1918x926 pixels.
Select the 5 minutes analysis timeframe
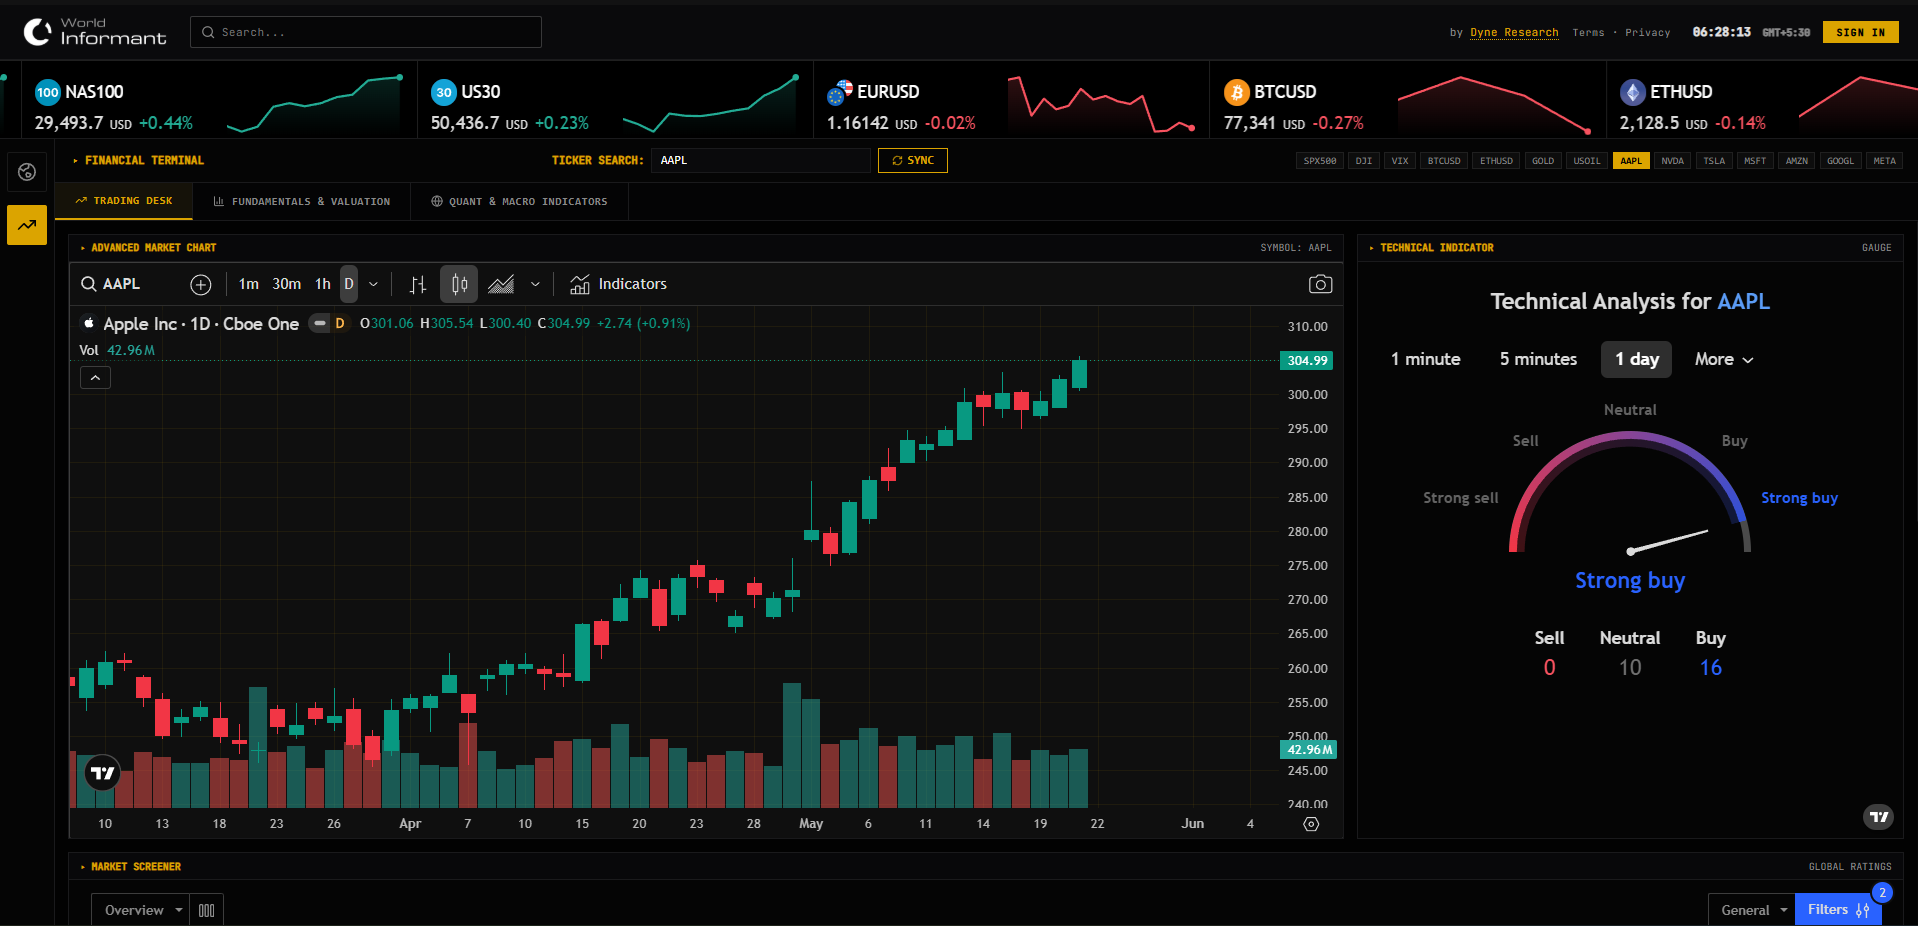click(x=1538, y=359)
